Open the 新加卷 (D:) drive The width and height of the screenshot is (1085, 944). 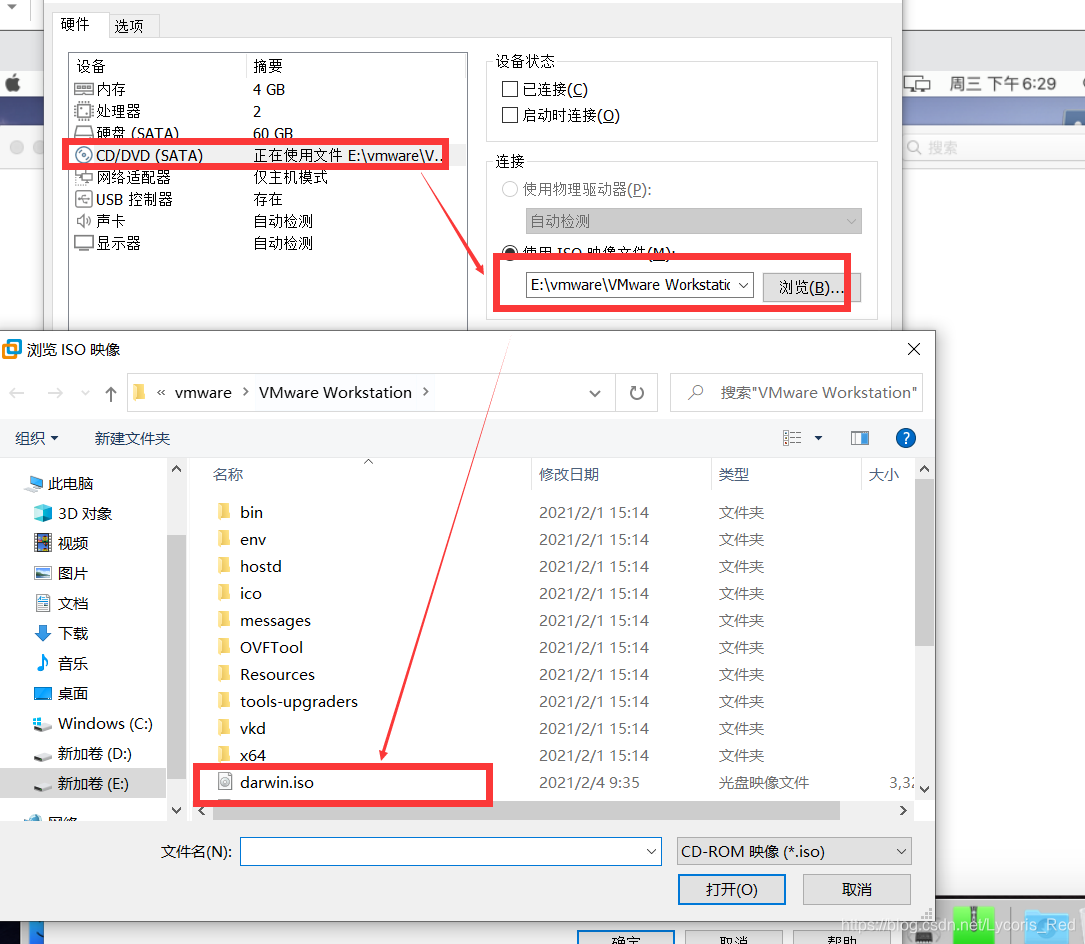(82, 754)
